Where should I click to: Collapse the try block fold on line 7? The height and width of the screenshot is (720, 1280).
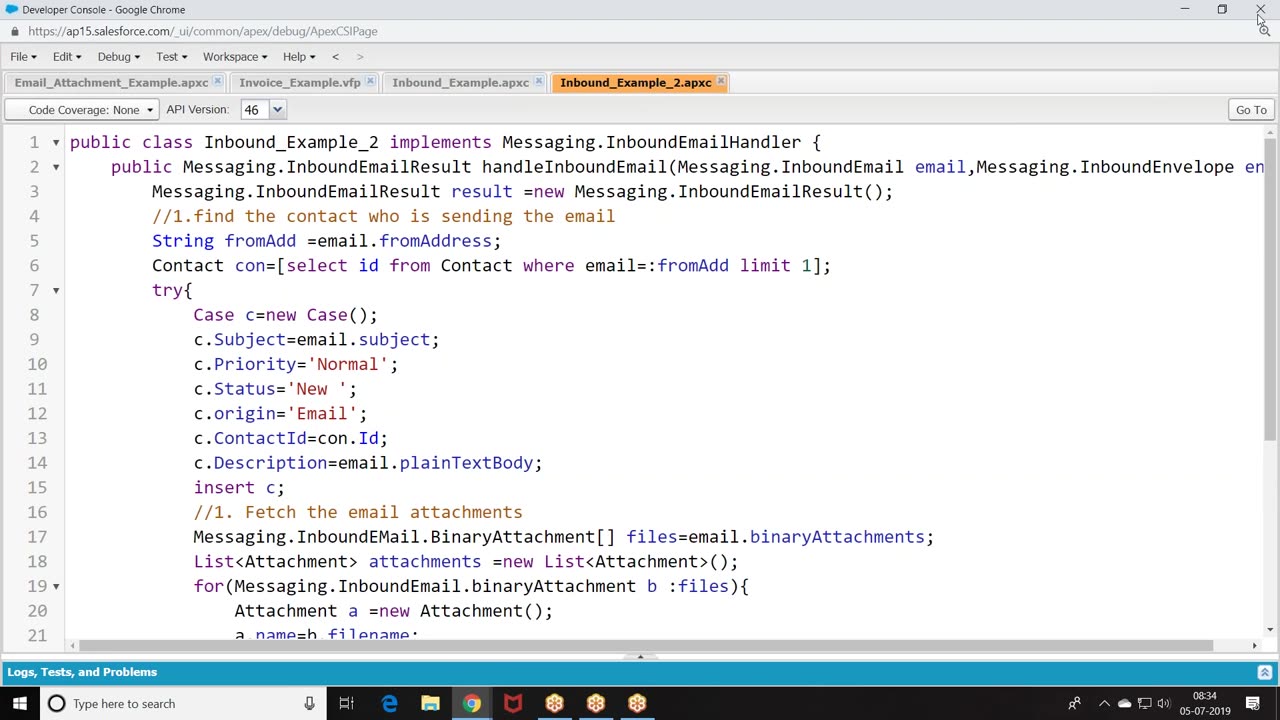tap(56, 290)
